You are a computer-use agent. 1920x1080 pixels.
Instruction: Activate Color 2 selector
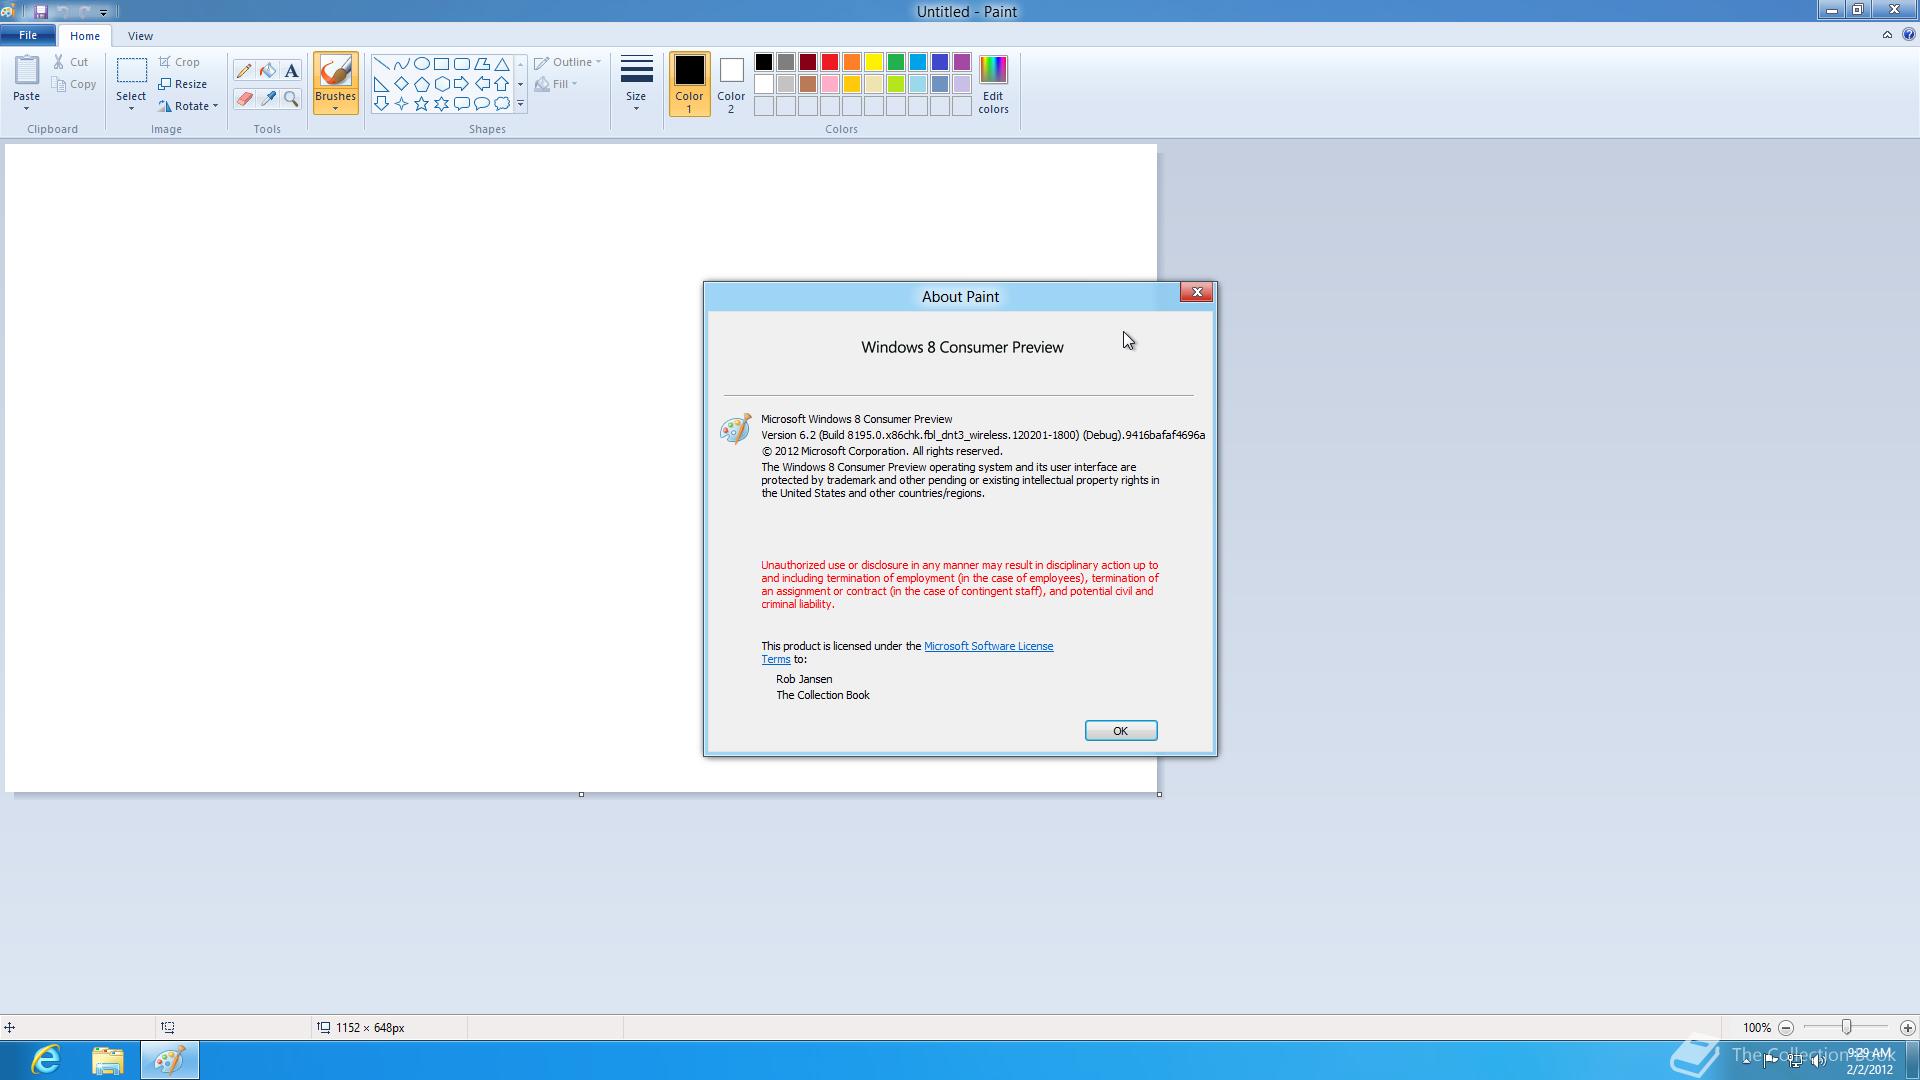[730, 84]
